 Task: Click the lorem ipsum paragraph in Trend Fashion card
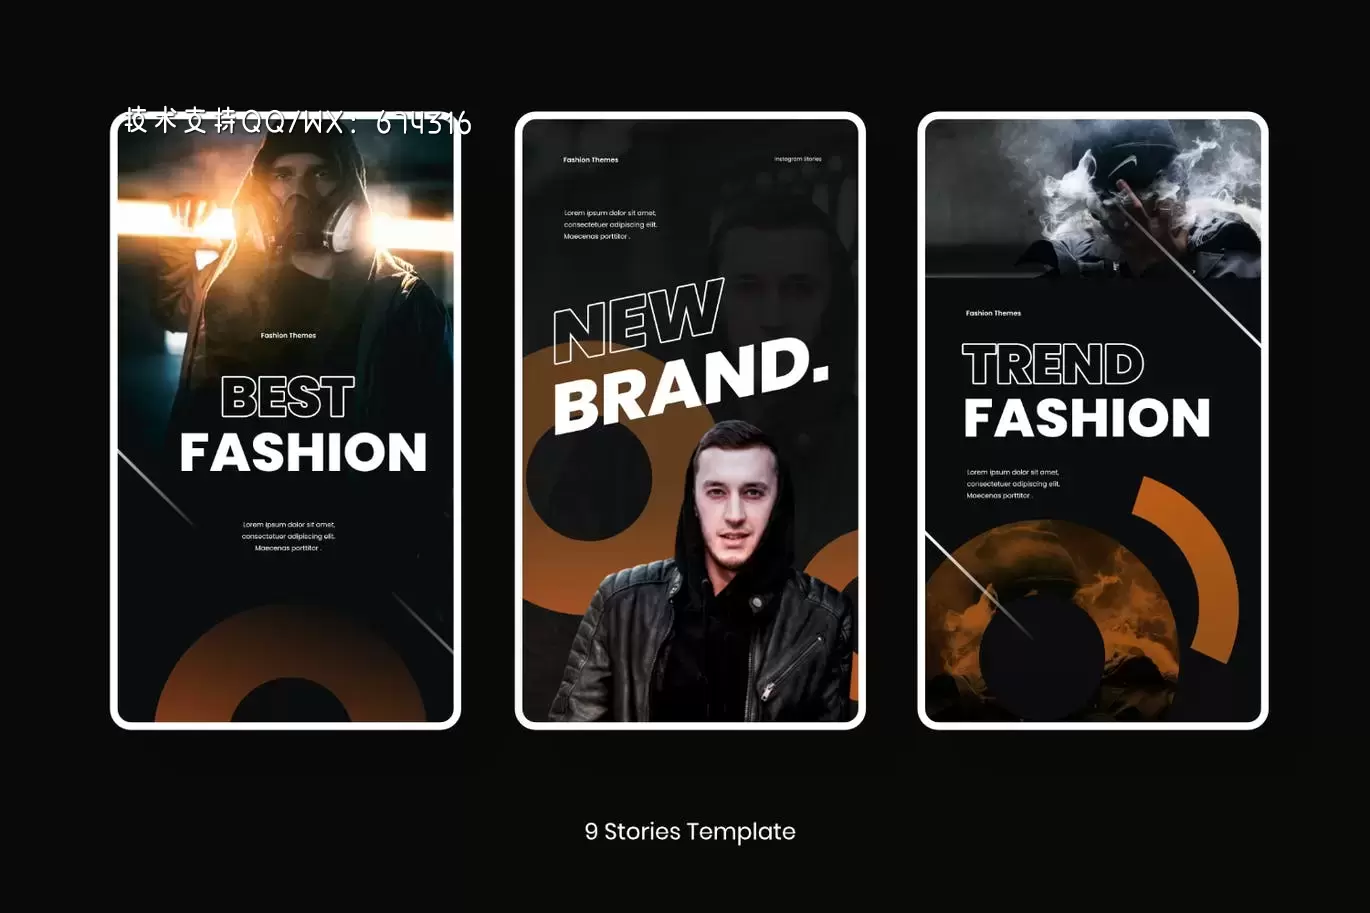[1013, 484]
